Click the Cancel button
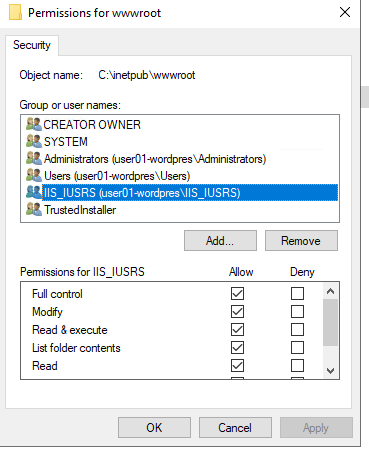 pos(235,427)
